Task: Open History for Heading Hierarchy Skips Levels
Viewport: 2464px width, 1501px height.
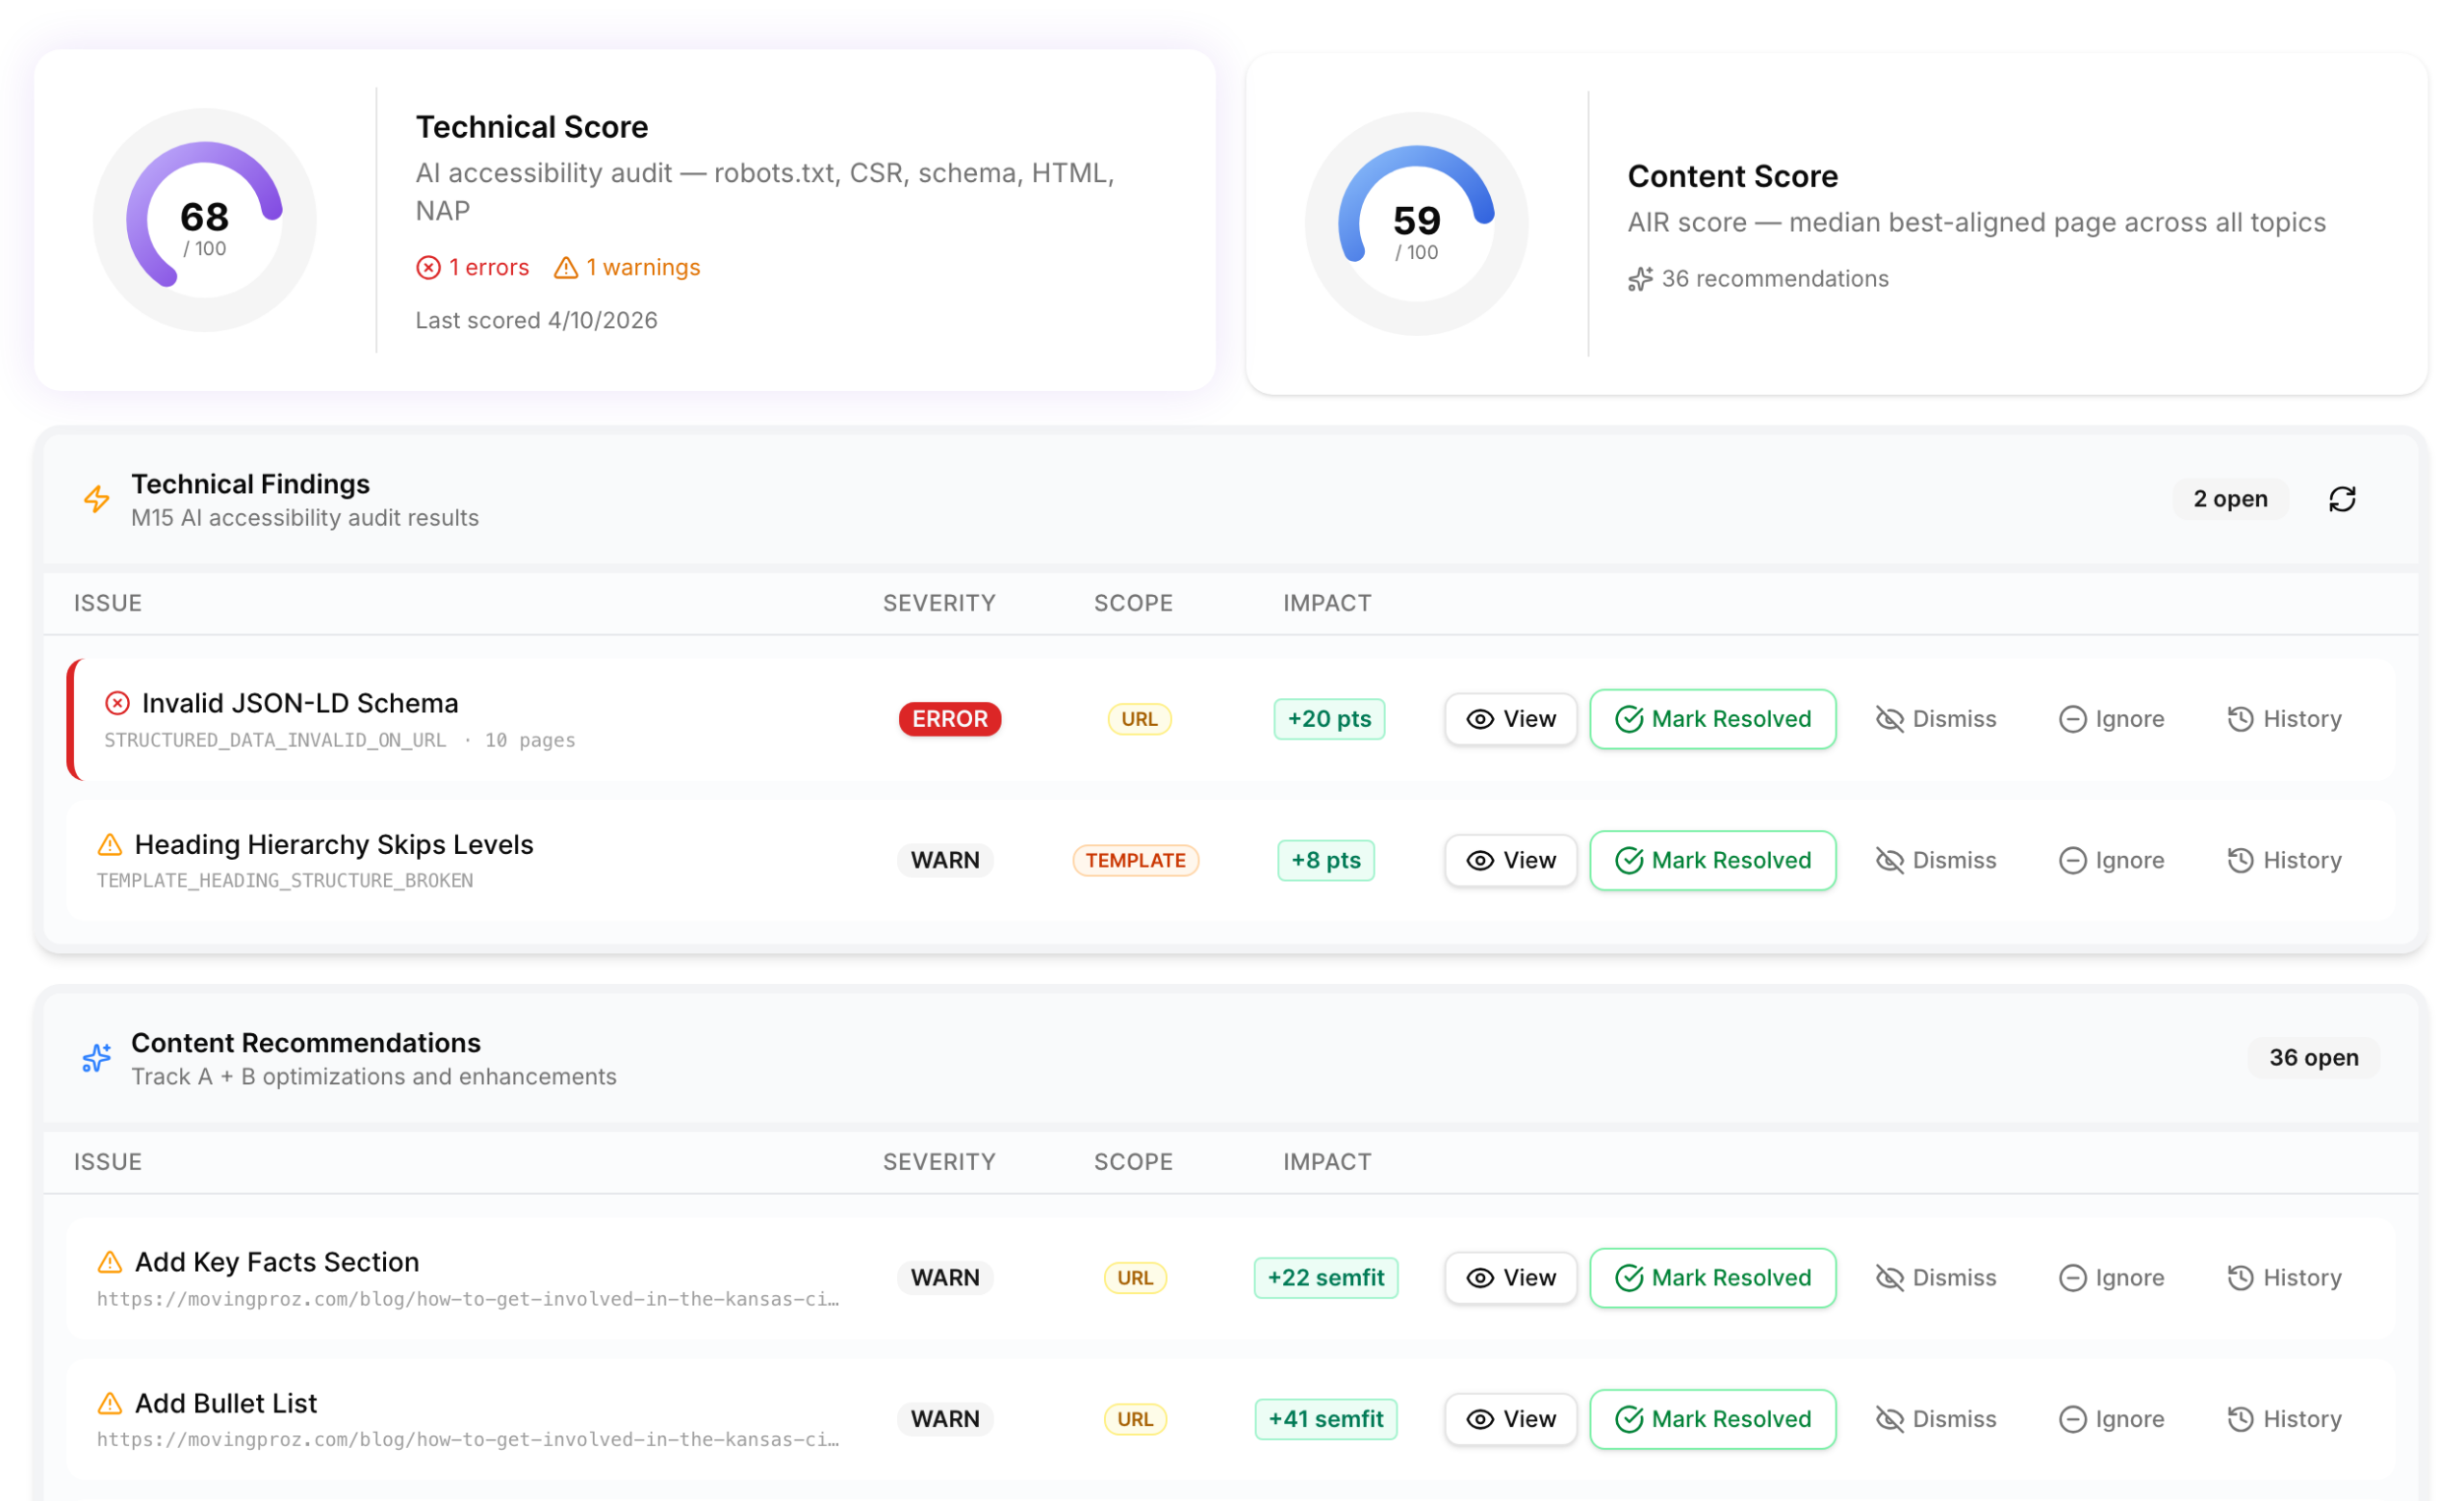Action: click(x=2284, y=860)
